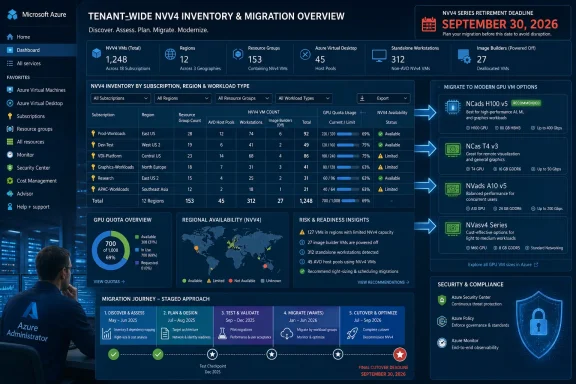Click the APAC-Workloads GPU quota bar
576x384 pixels.
pos(347,190)
